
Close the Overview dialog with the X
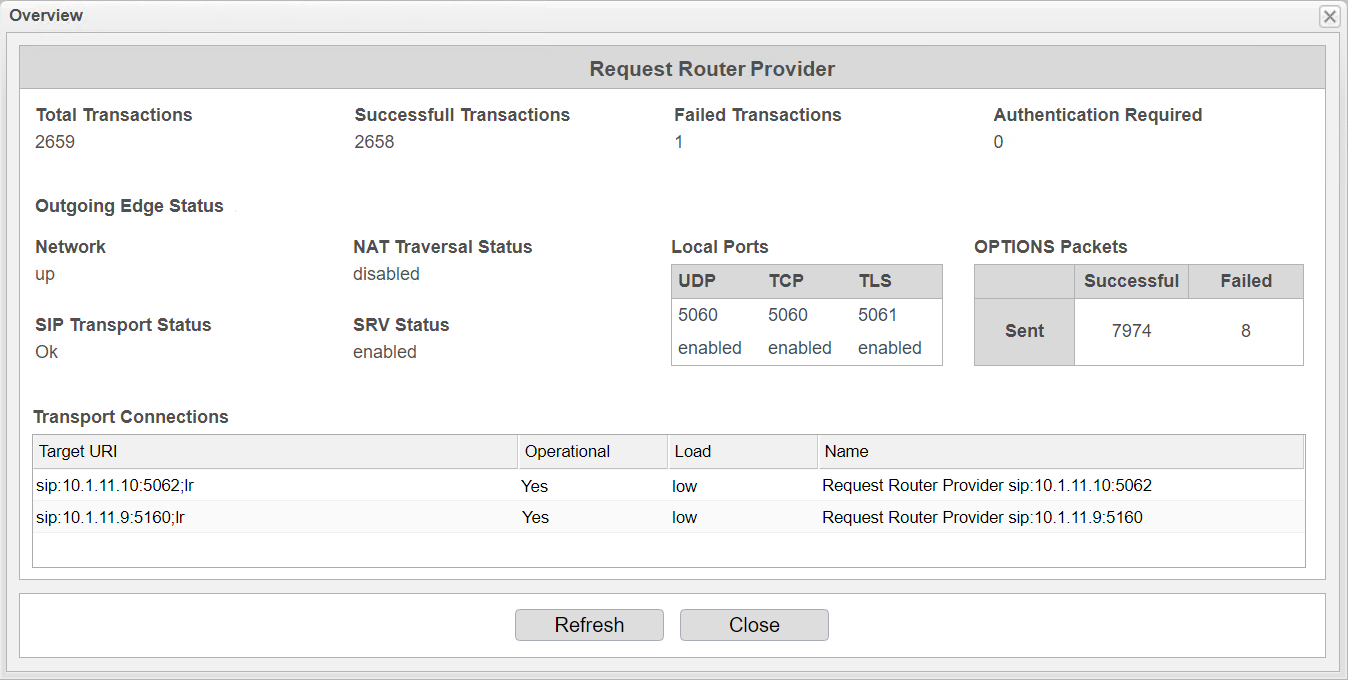[x=1329, y=16]
